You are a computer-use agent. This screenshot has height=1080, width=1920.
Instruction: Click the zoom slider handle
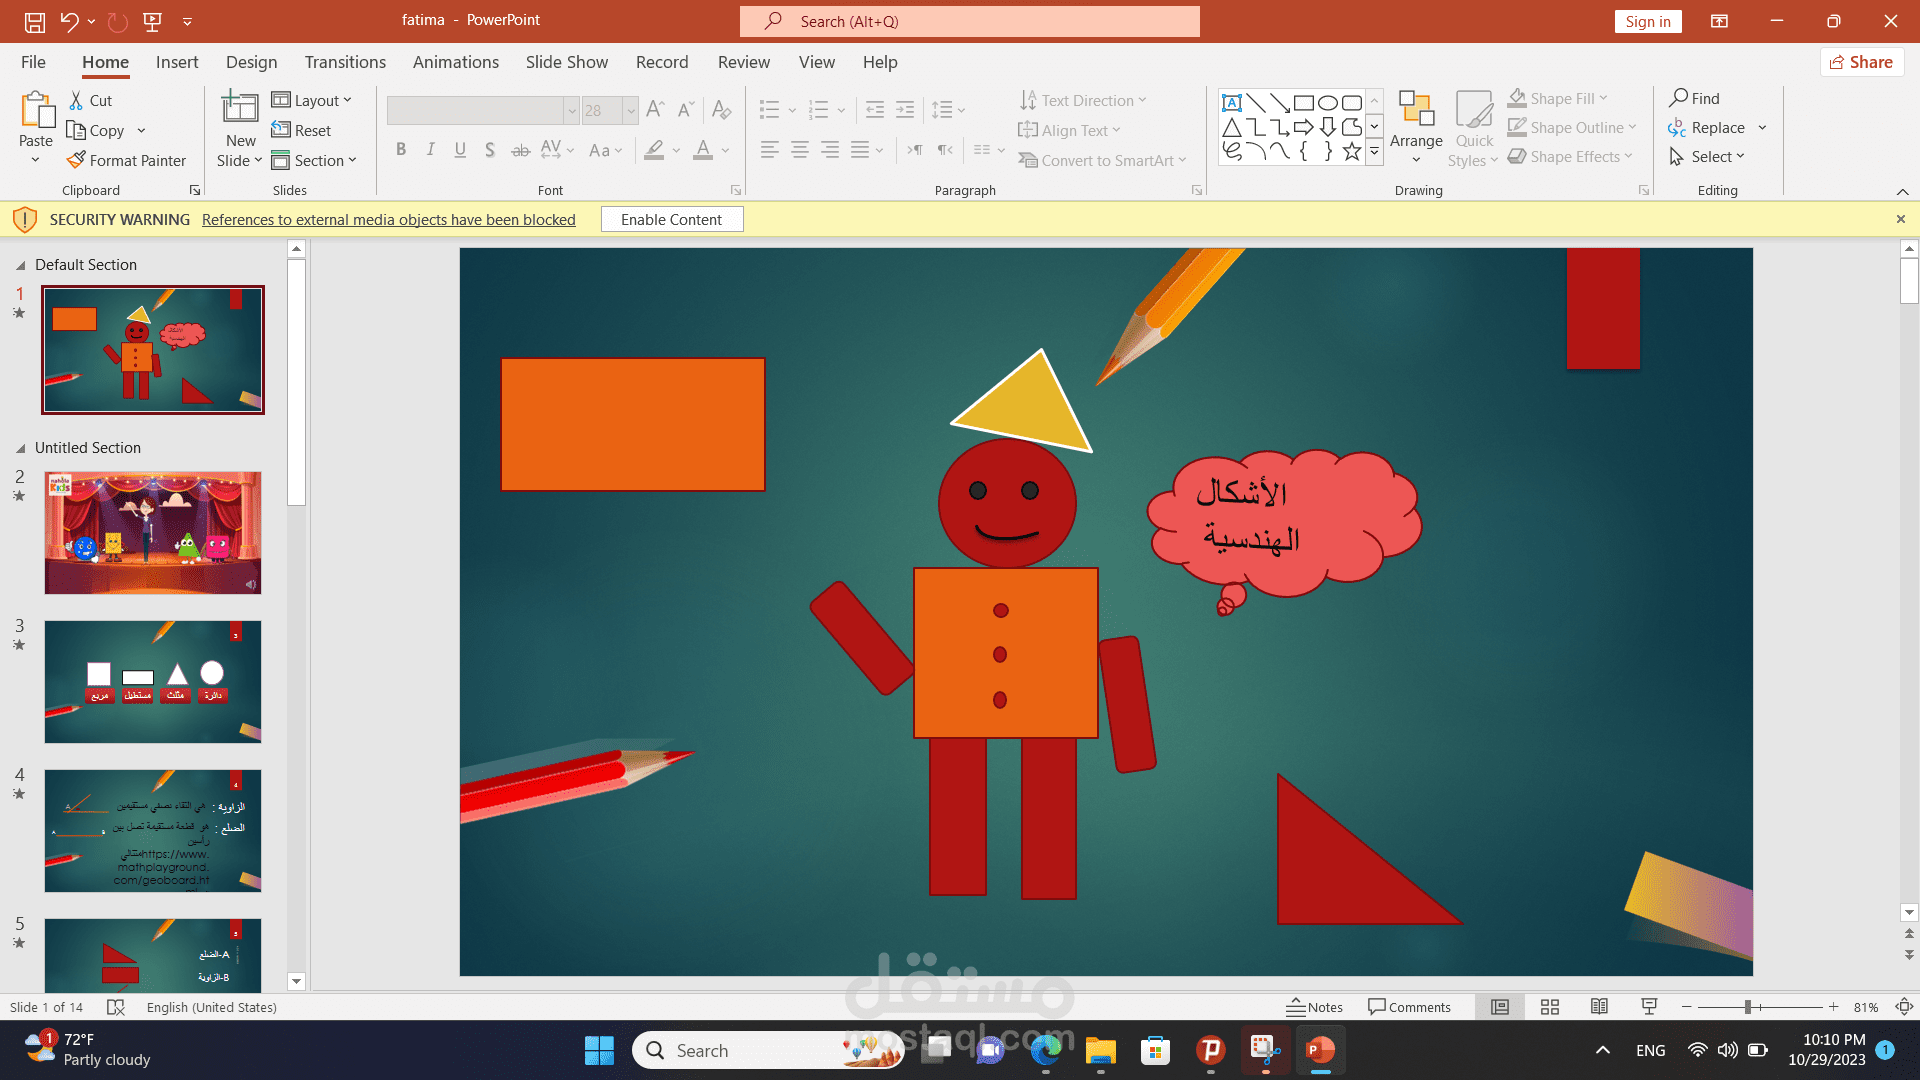tap(1748, 1007)
